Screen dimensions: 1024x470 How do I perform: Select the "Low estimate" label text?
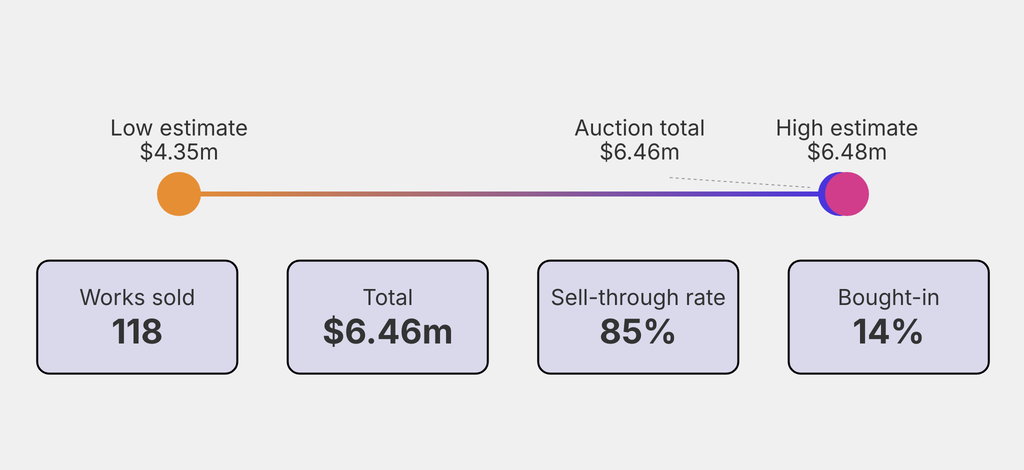(179, 128)
